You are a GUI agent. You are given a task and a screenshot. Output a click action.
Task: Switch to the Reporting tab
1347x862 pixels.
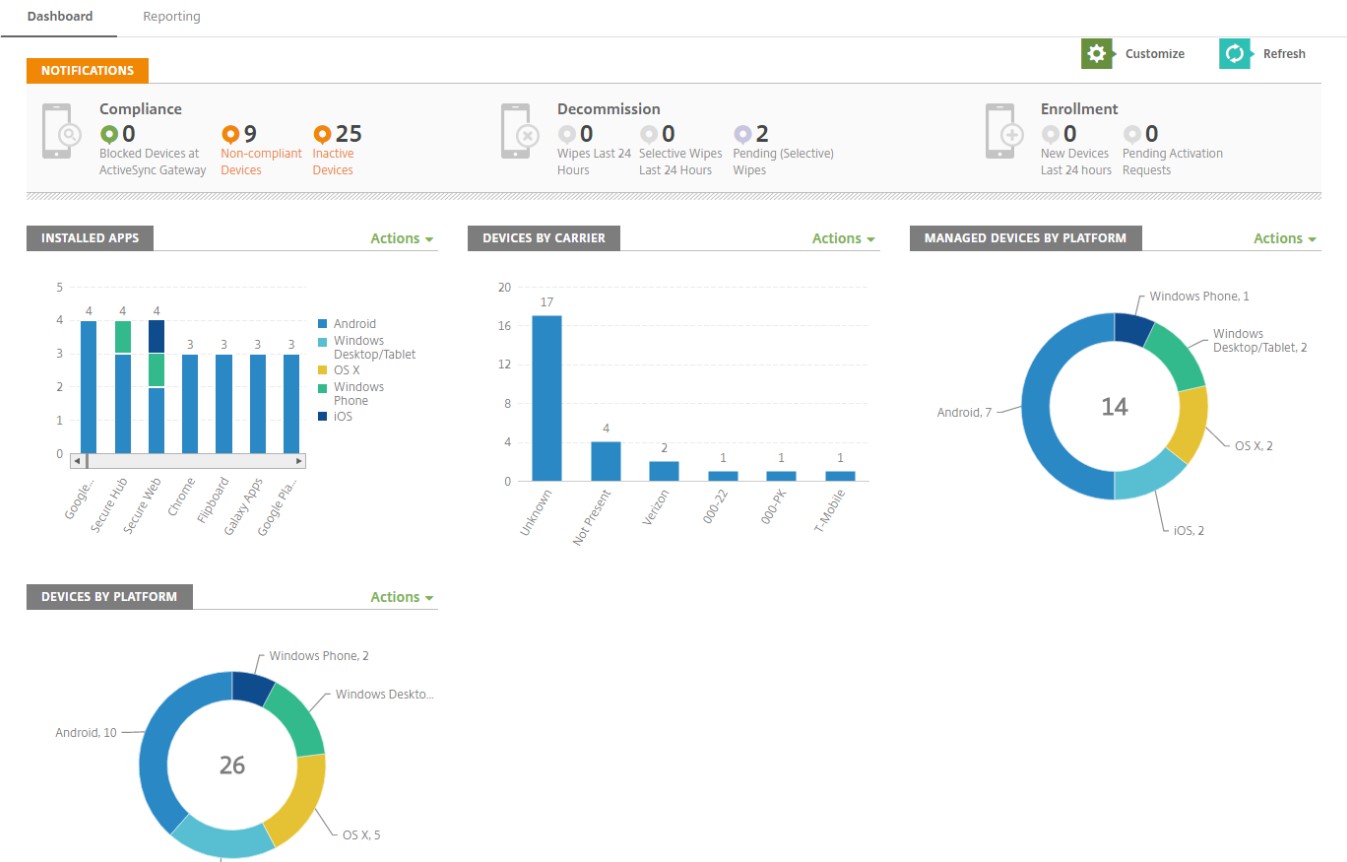[x=171, y=16]
